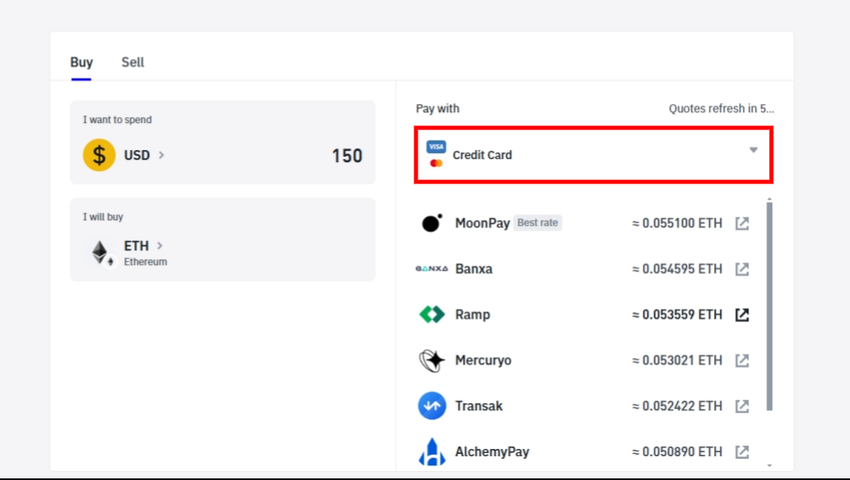Open Ramp external link icon
Screen dimensions: 850x480
(742, 315)
